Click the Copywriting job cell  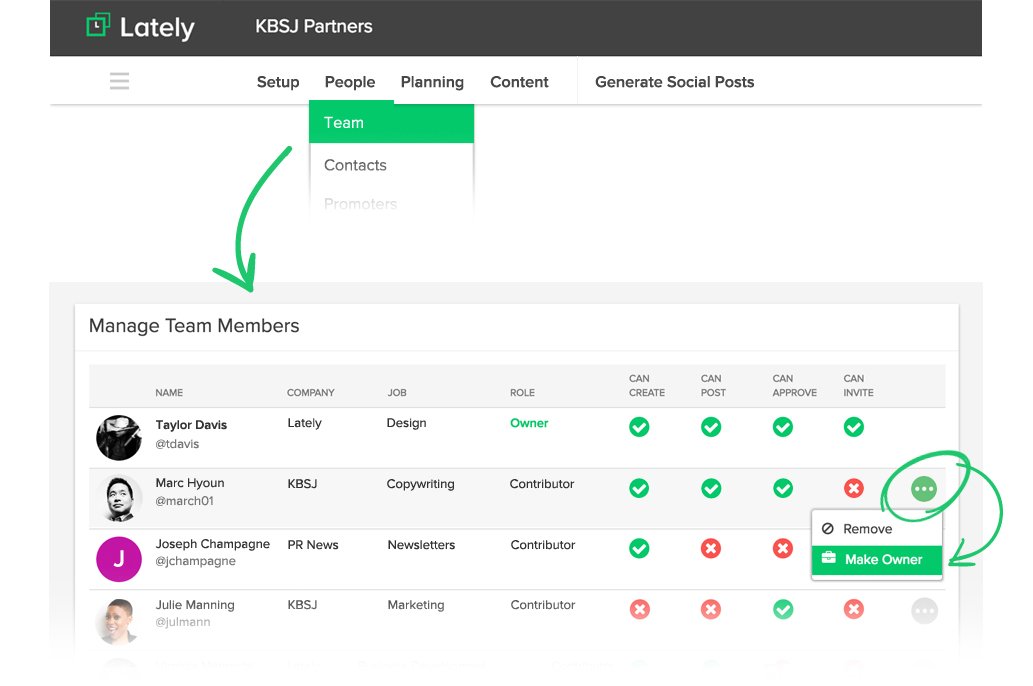pyautogui.click(x=420, y=484)
